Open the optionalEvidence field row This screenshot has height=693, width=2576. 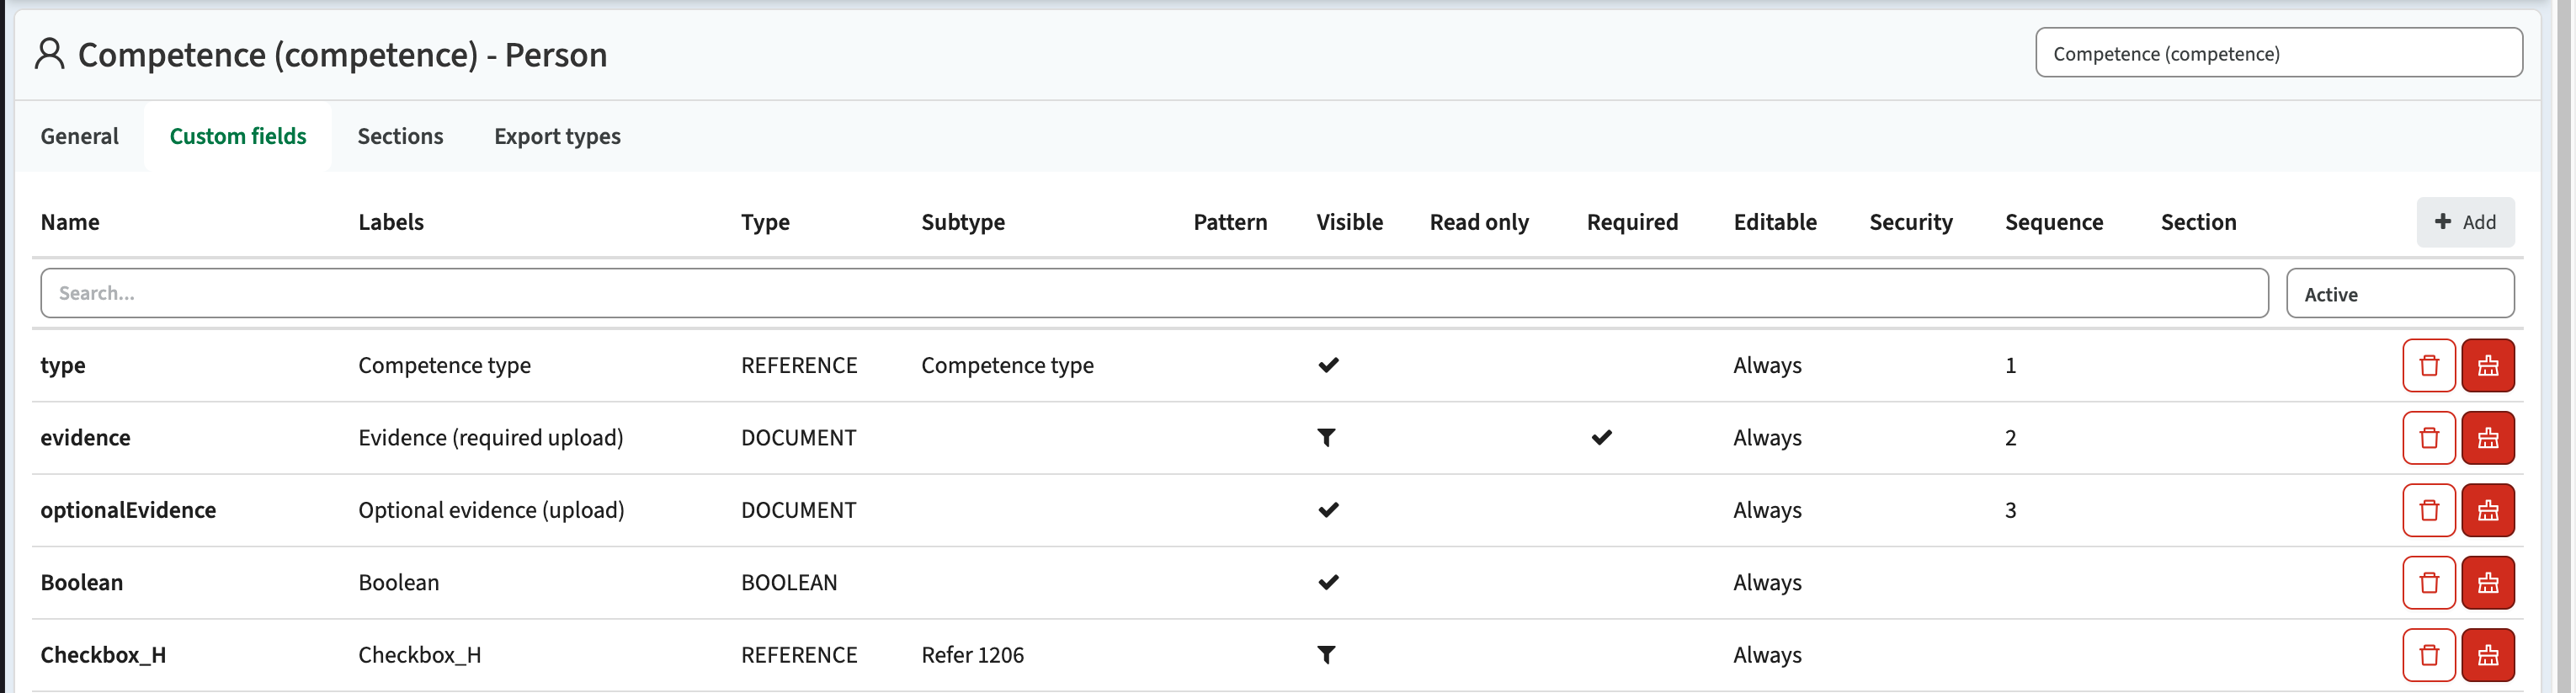coord(1279,511)
